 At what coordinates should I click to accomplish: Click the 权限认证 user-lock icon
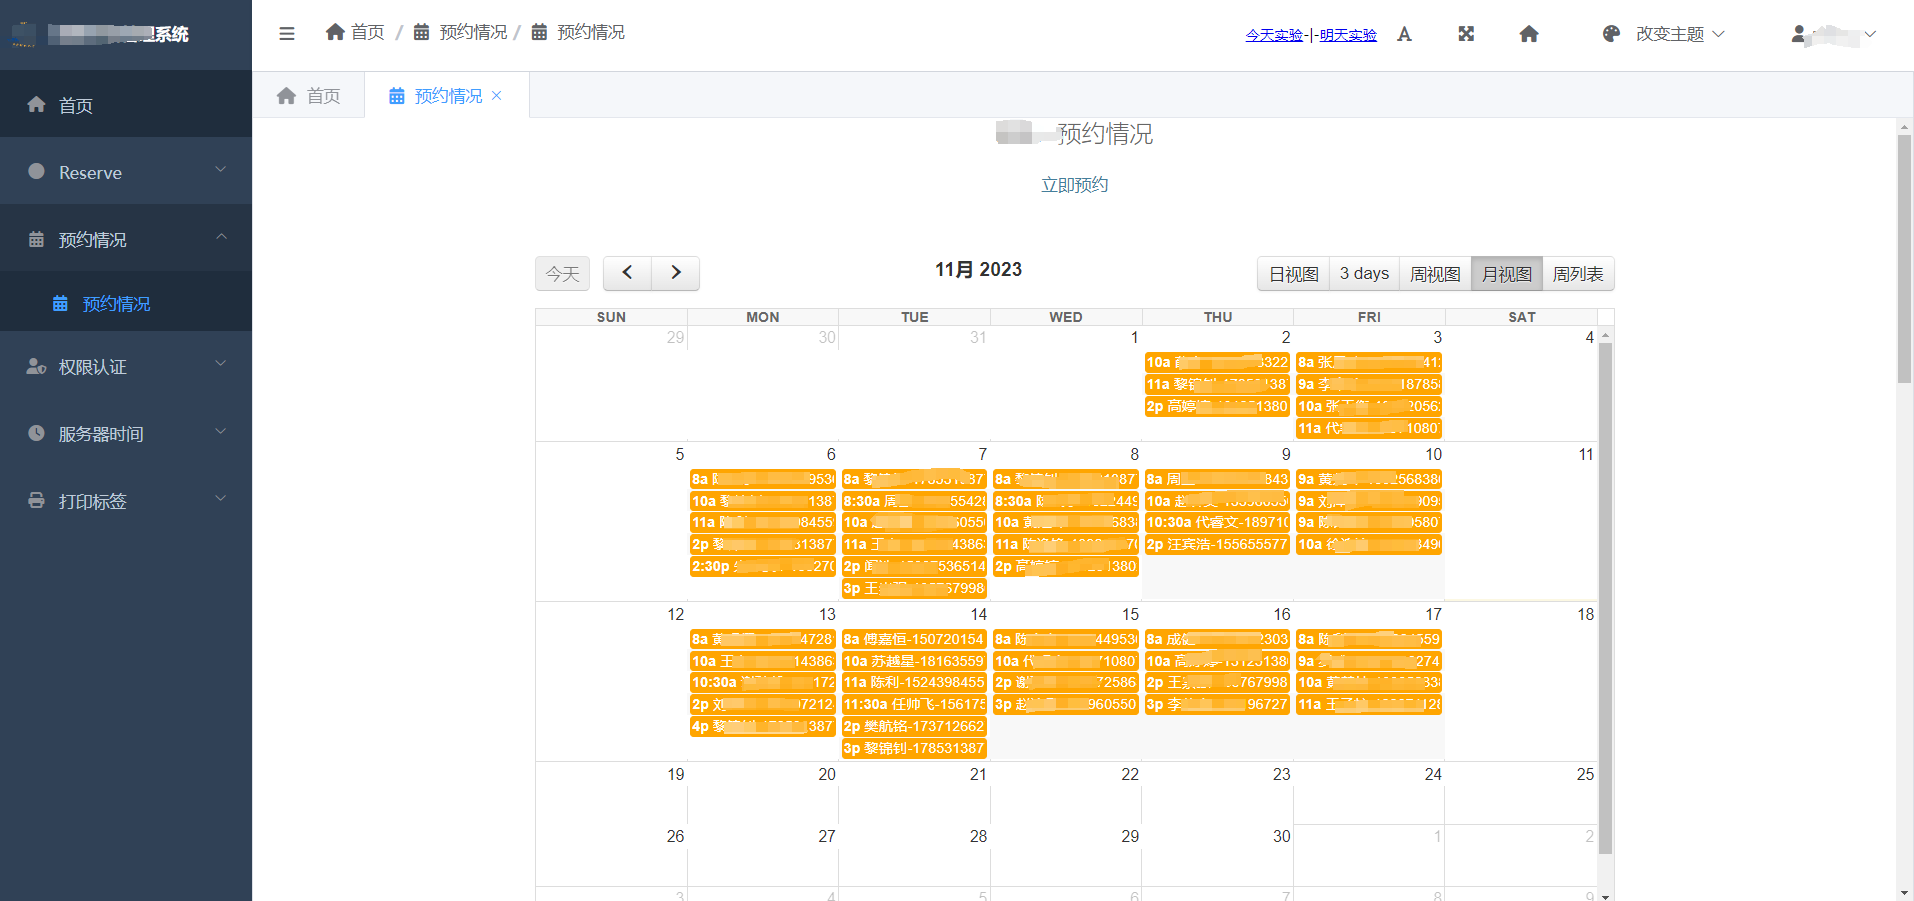pyautogui.click(x=37, y=366)
